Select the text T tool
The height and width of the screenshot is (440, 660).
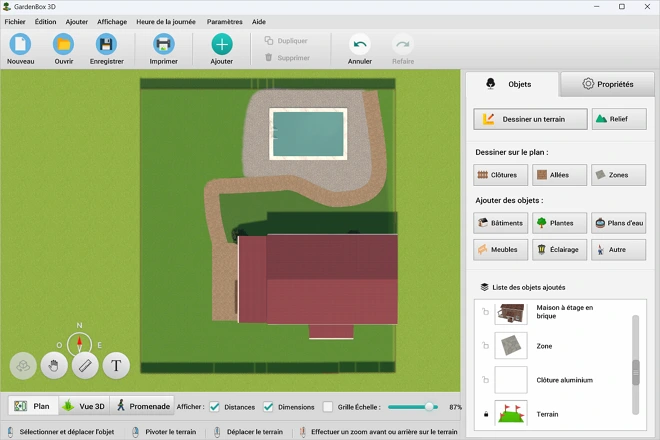tap(116, 366)
